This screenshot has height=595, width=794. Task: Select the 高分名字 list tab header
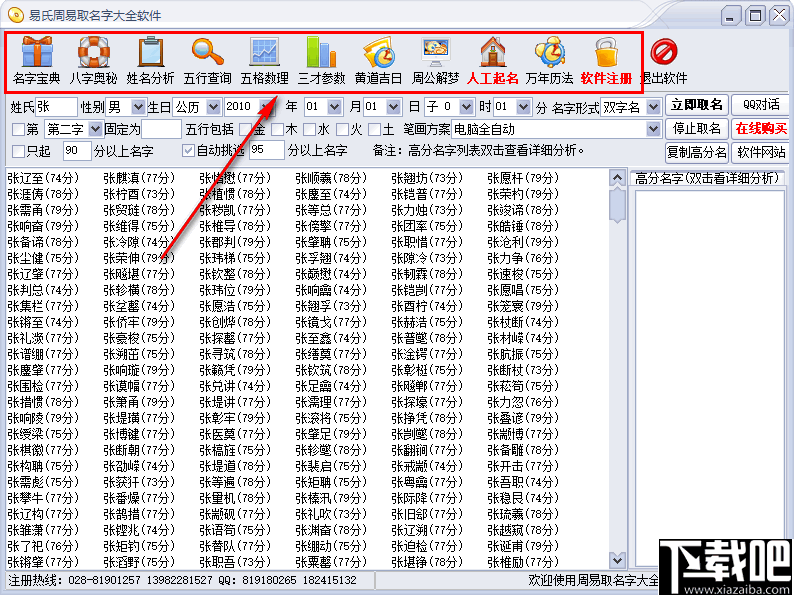(x=706, y=178)
